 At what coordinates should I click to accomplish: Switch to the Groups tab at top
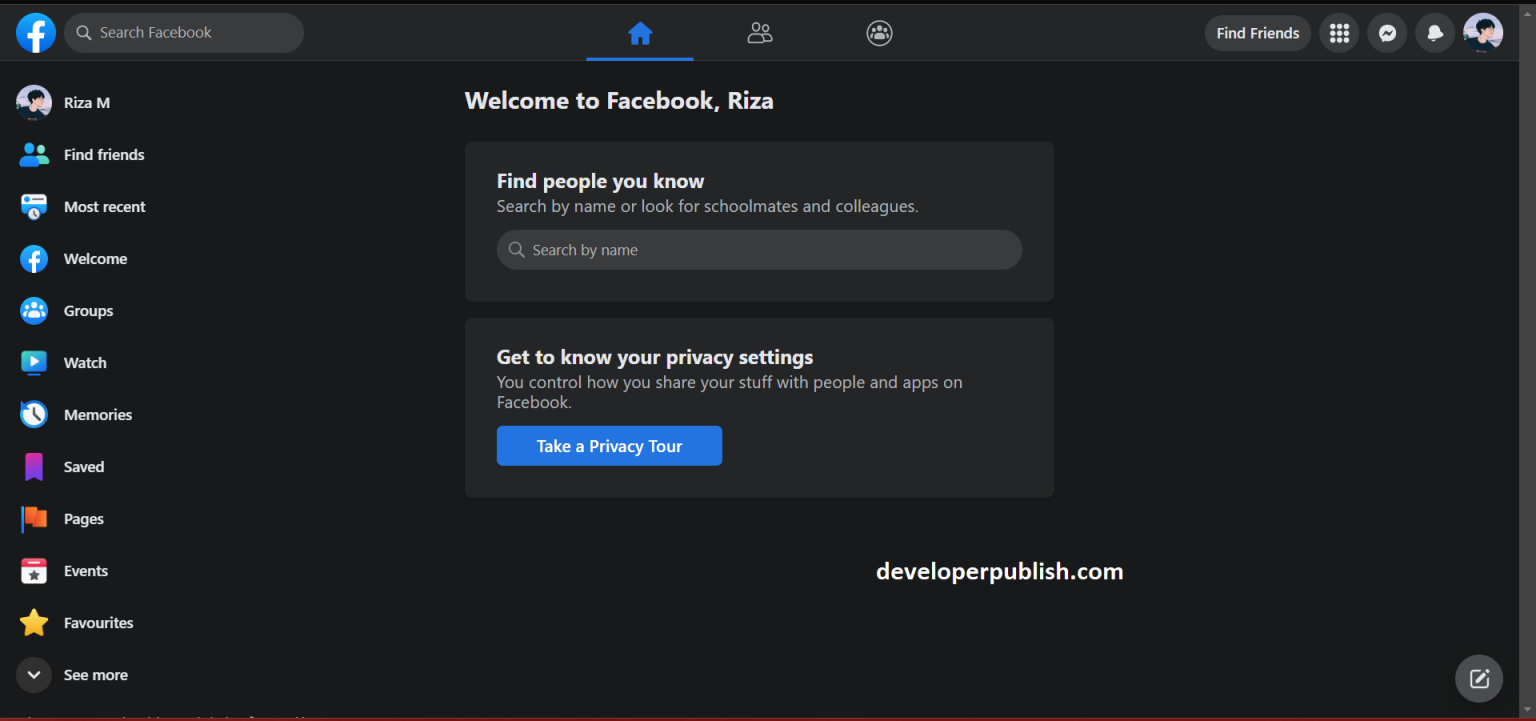click(879, 33)
